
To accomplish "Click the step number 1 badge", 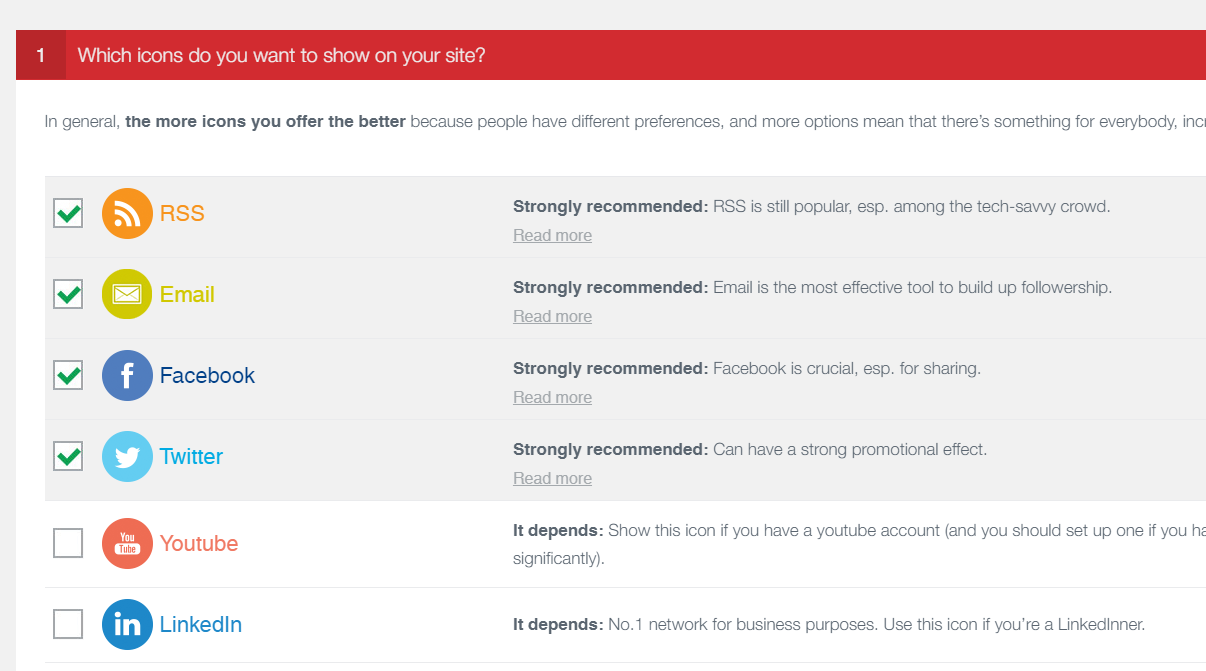I will coord(41,55).
